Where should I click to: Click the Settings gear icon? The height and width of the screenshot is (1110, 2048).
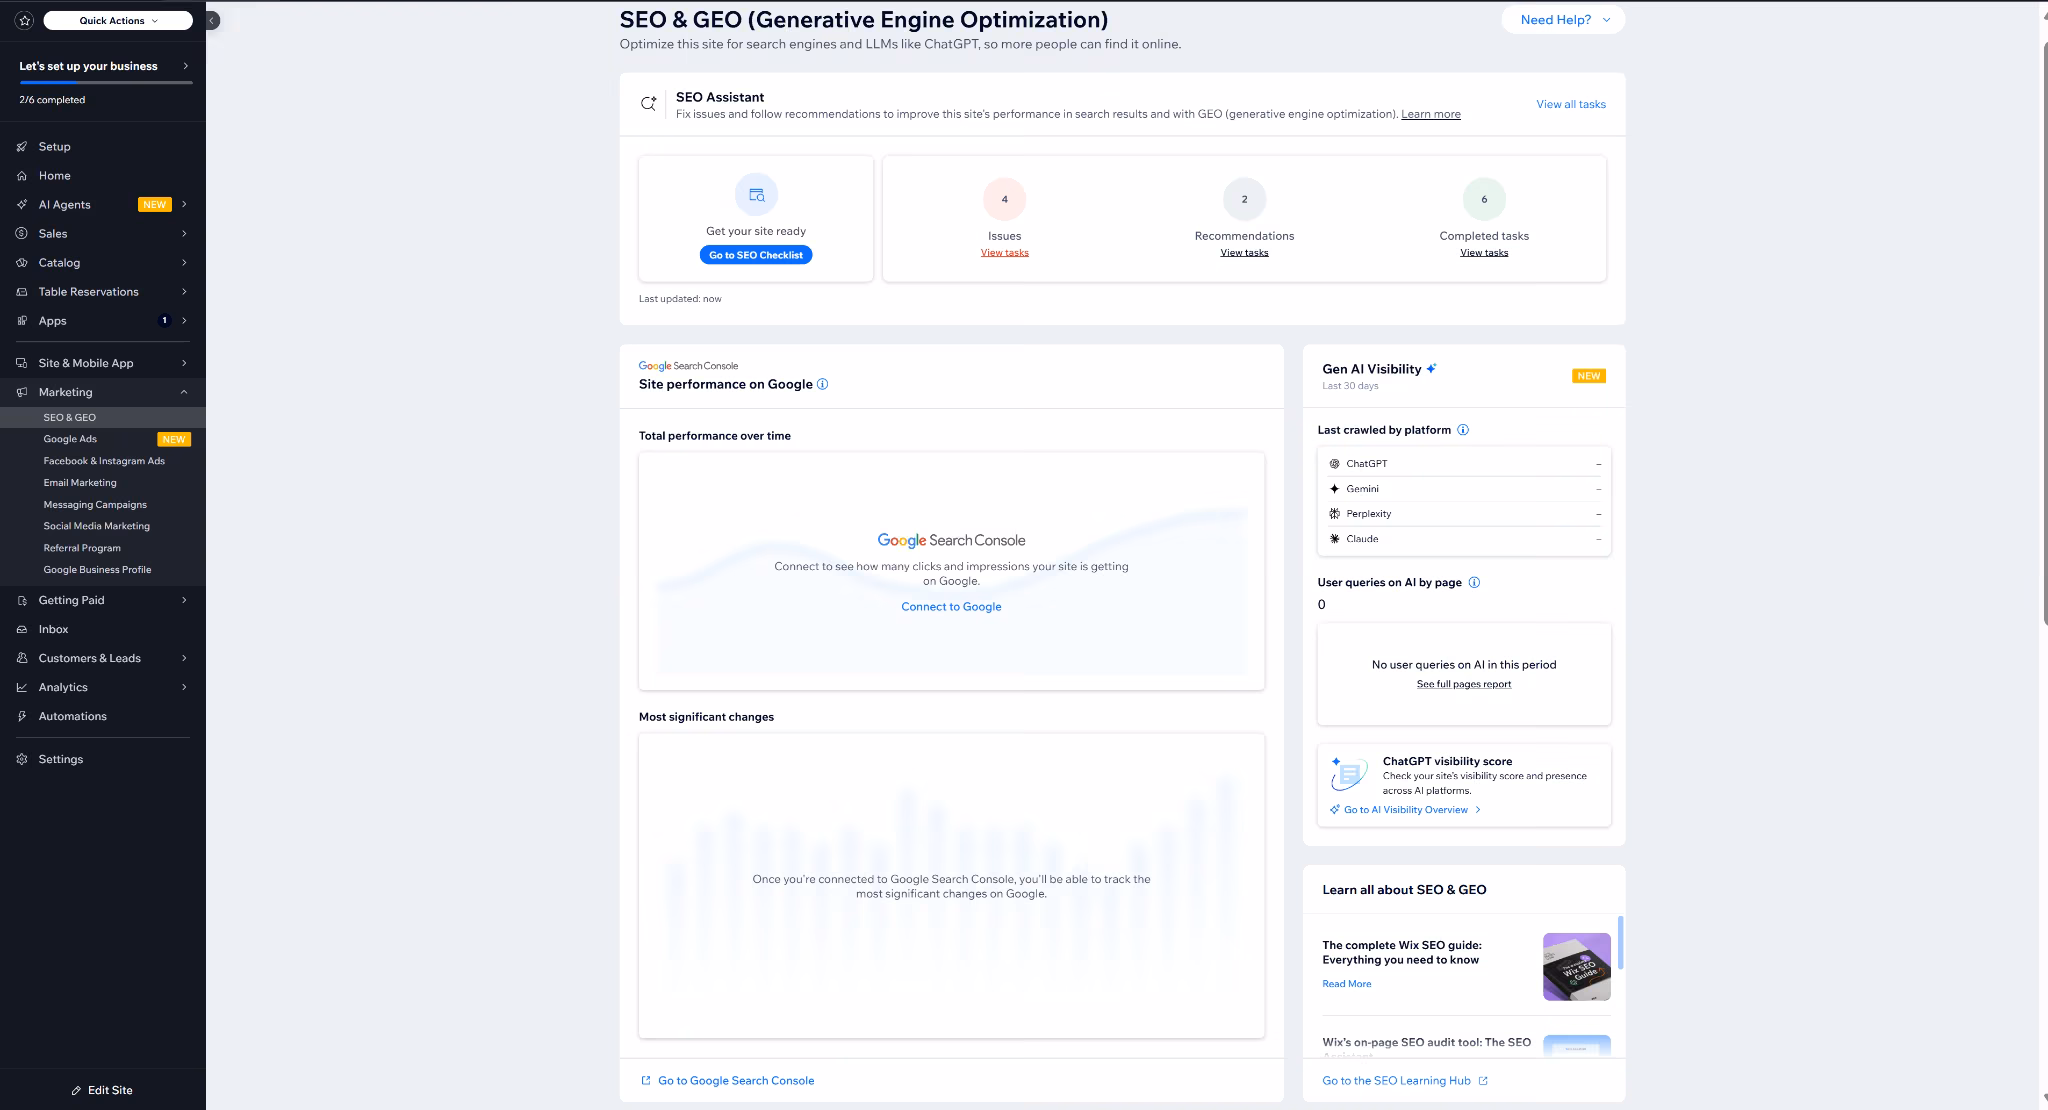point(22,759)
